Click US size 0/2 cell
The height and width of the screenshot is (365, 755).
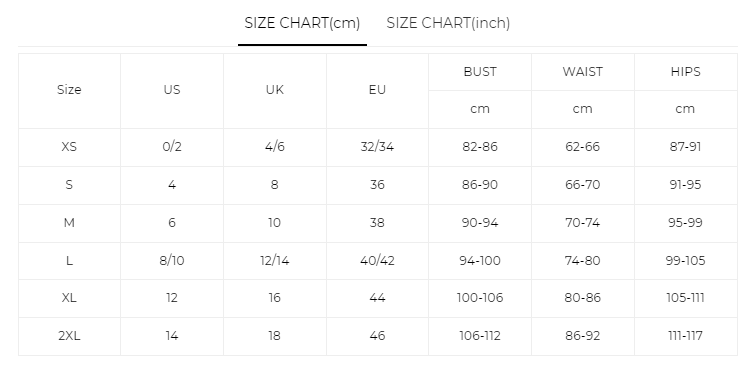pyautogui.click(x=171, y=147)
